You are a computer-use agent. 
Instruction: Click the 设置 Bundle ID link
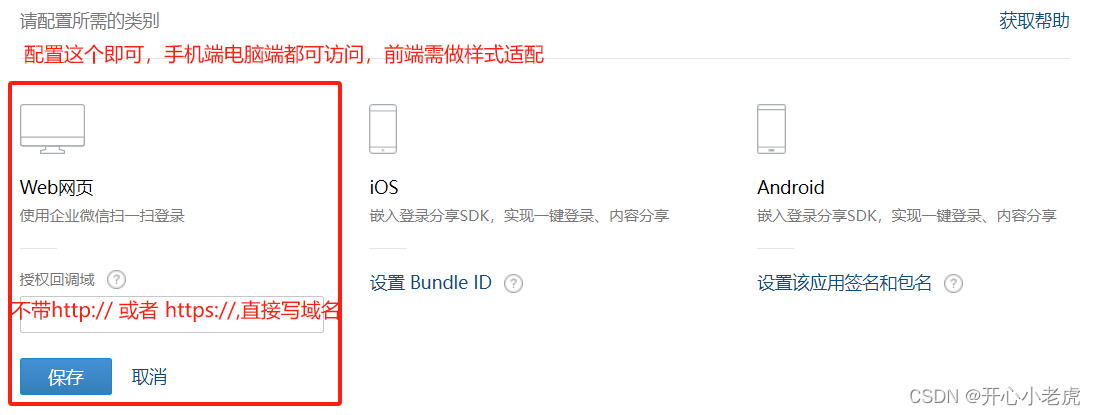click(430, 283)
